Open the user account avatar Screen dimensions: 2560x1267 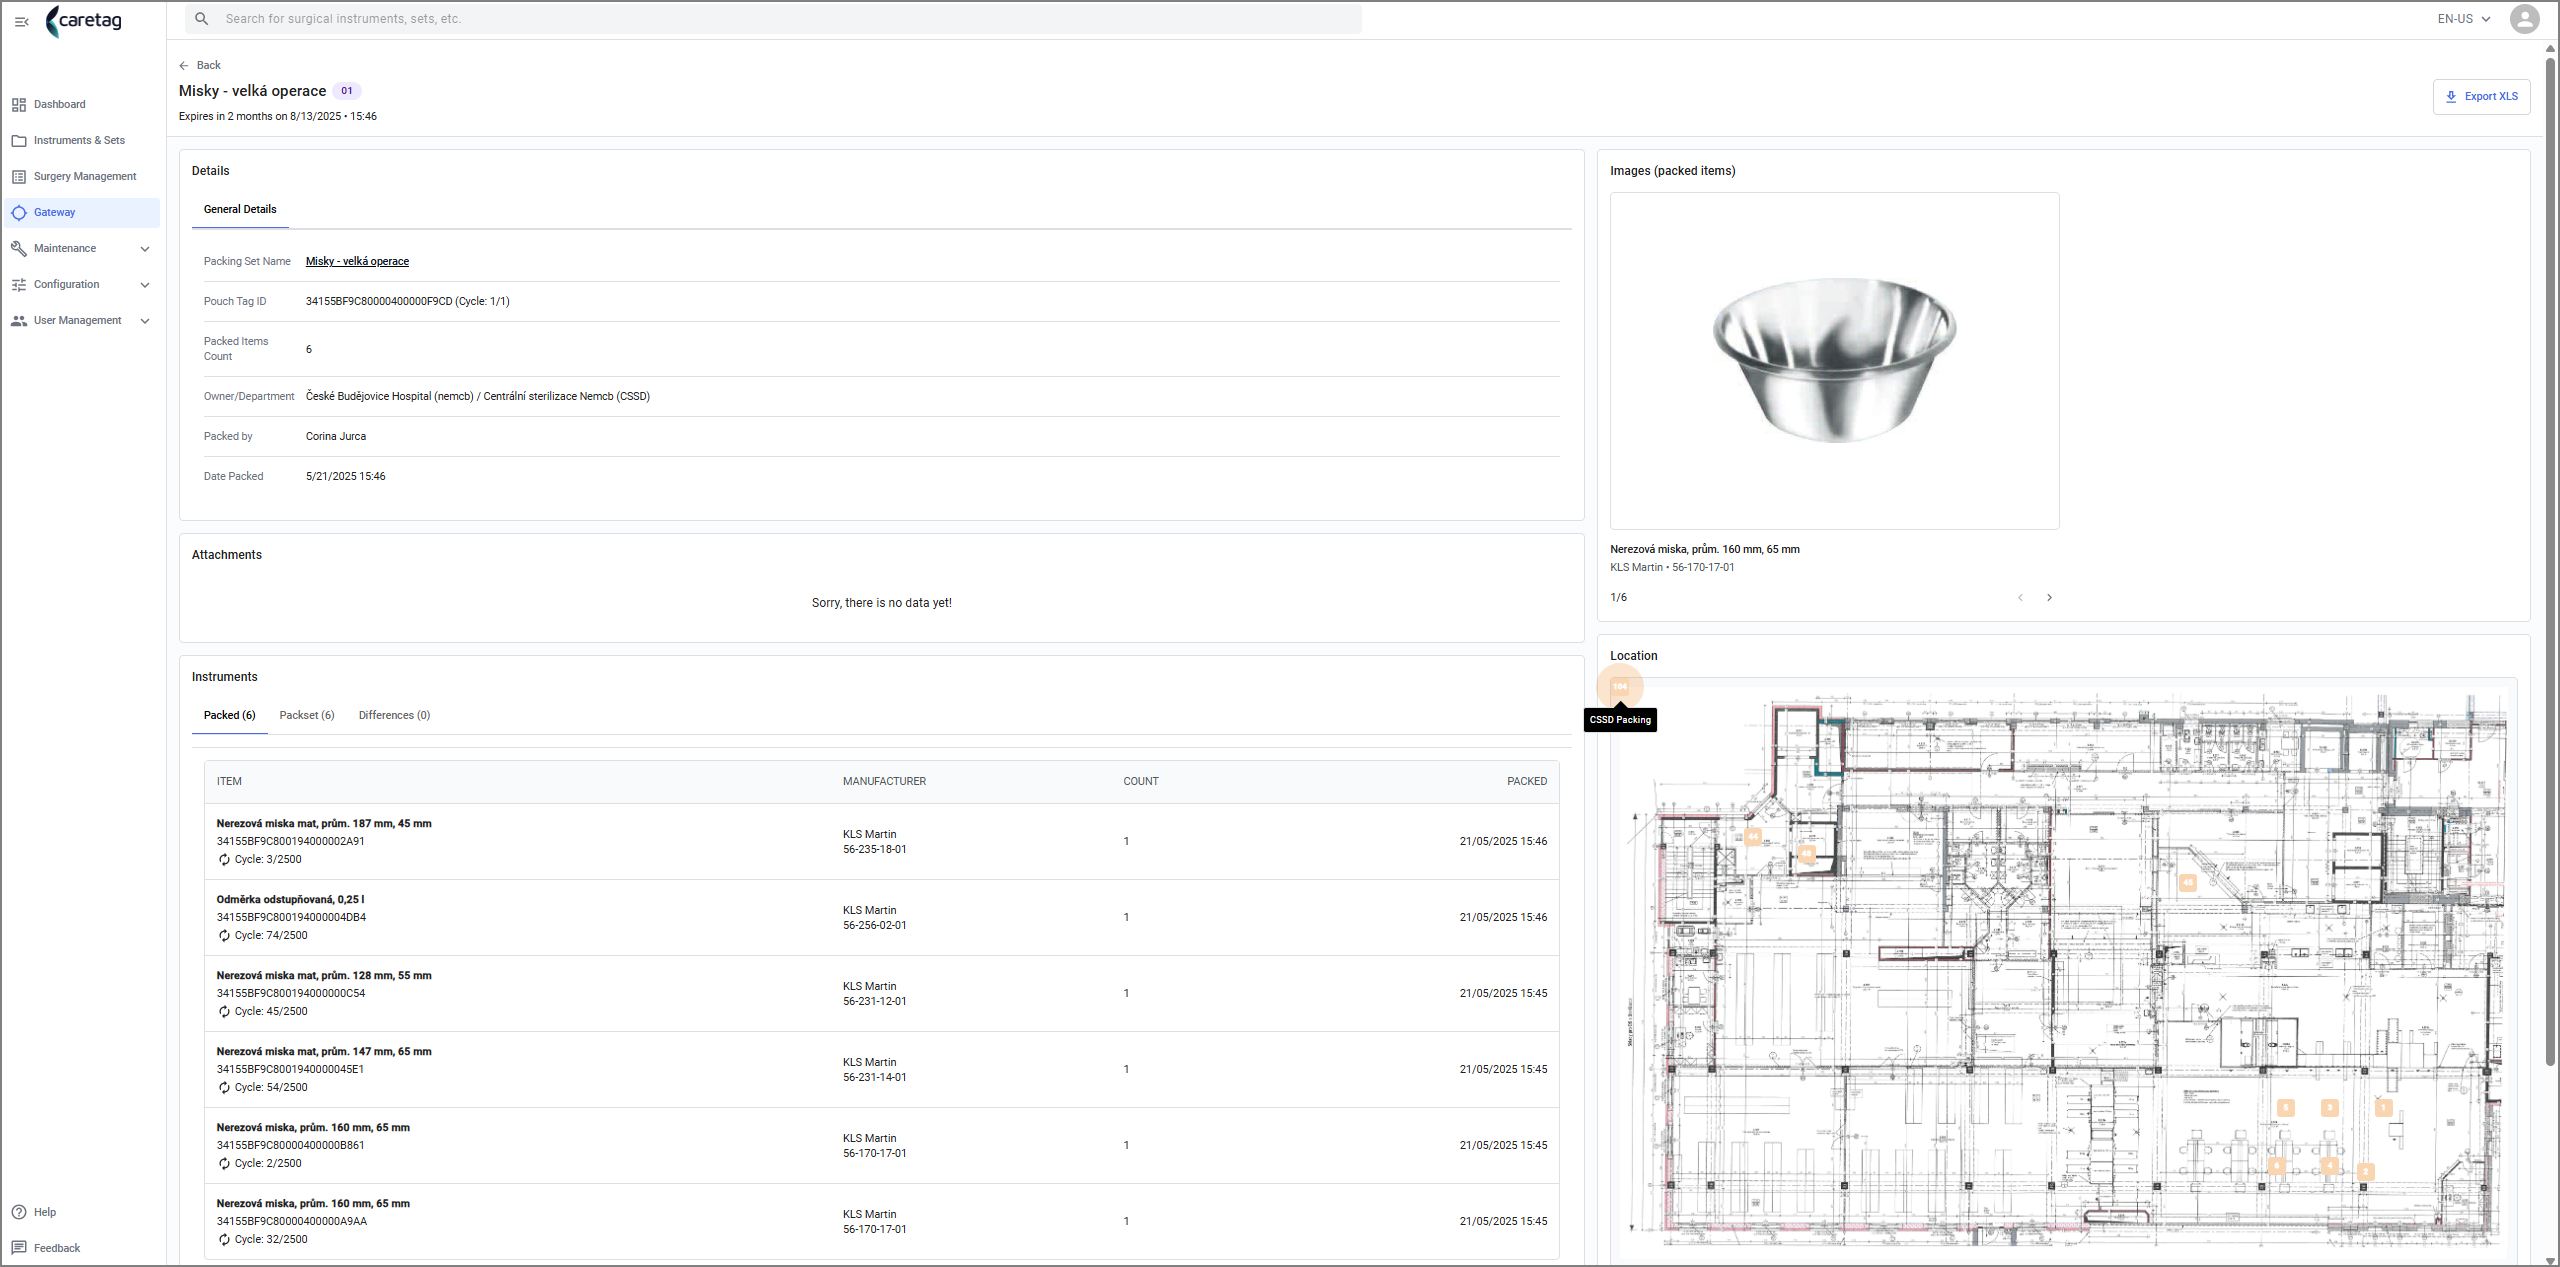coord(2525,19)
